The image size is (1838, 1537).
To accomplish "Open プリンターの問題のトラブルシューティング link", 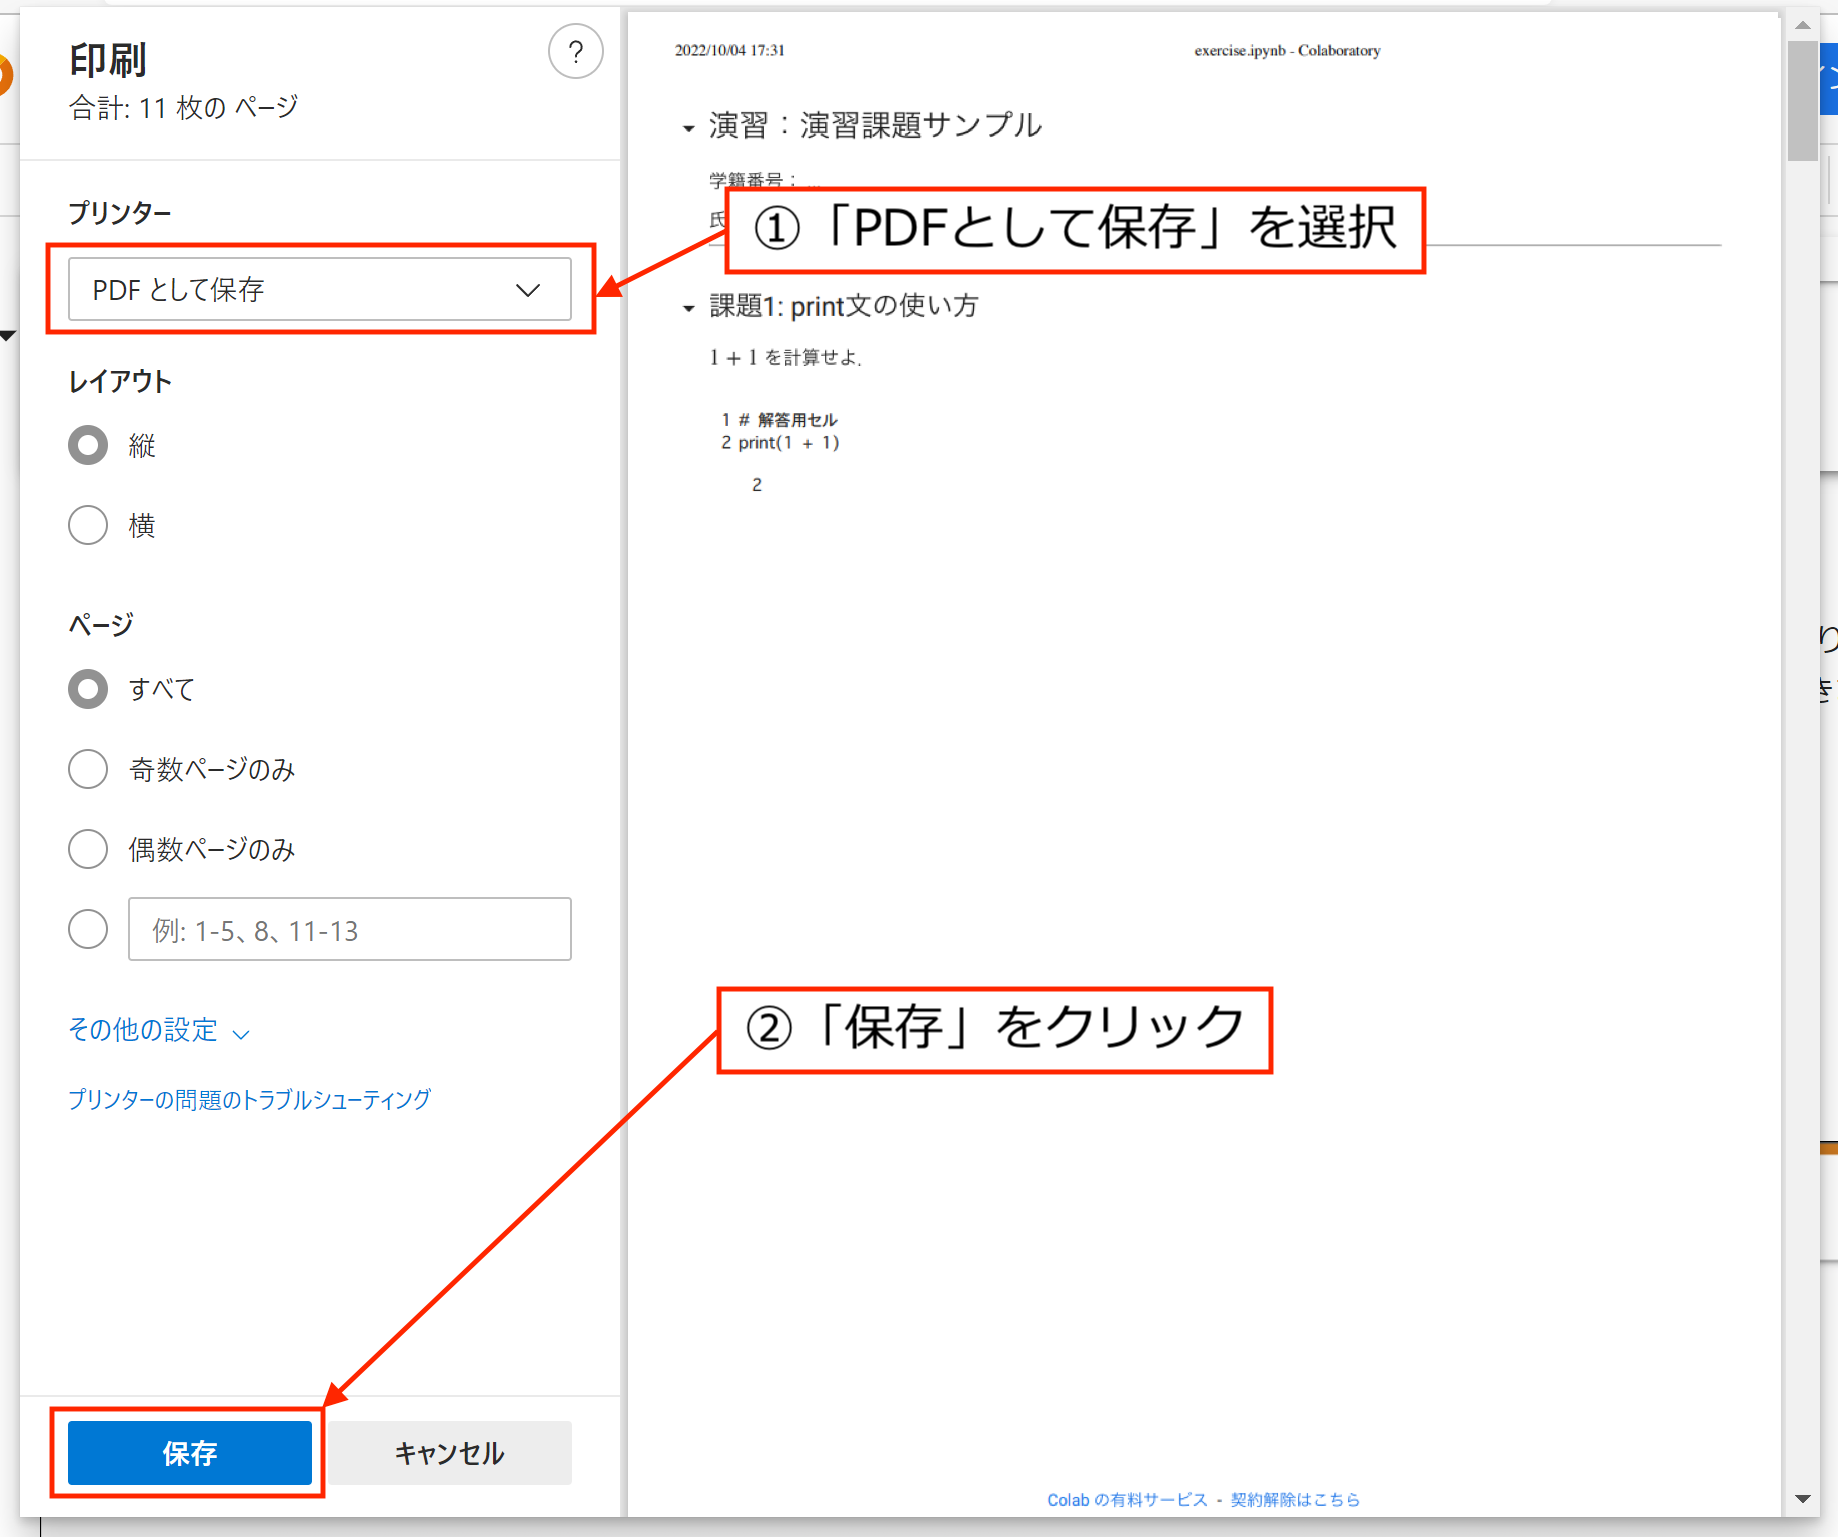I will click(249, 1100).
